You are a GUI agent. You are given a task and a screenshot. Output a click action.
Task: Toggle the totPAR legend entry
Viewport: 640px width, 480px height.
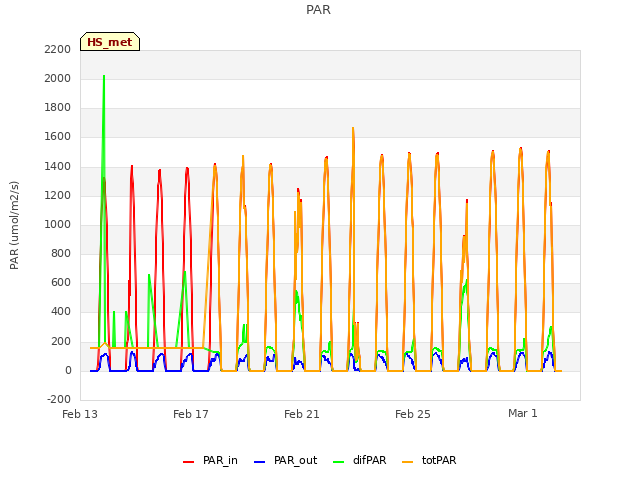[429, 460]
